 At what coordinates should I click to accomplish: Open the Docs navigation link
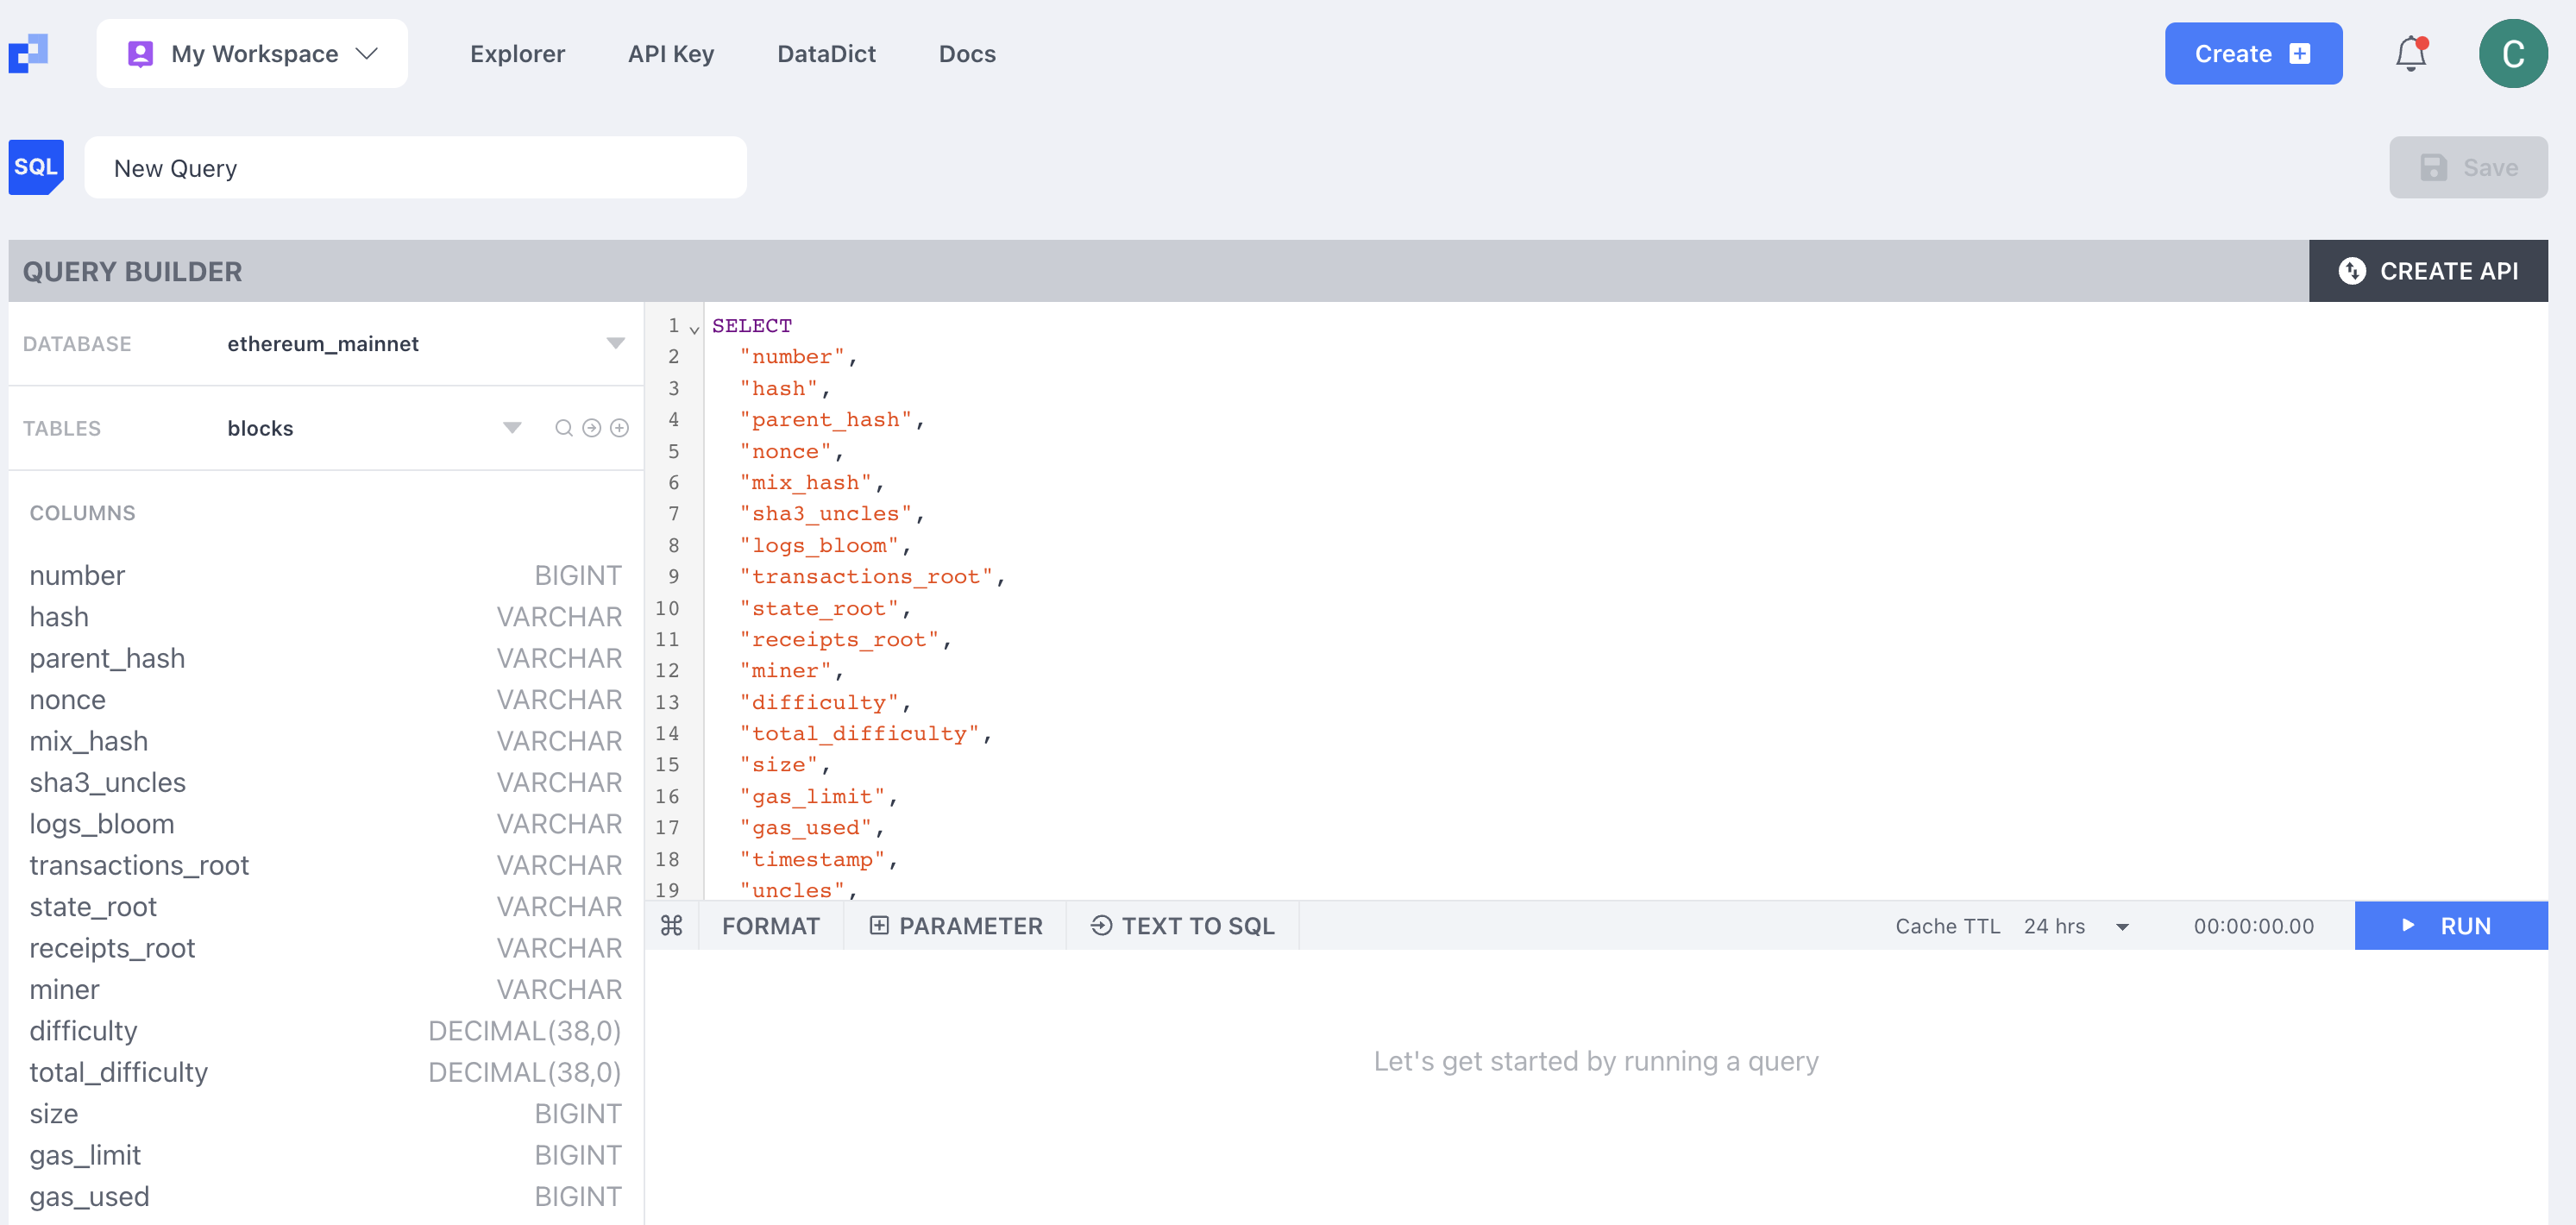(966, 54)
